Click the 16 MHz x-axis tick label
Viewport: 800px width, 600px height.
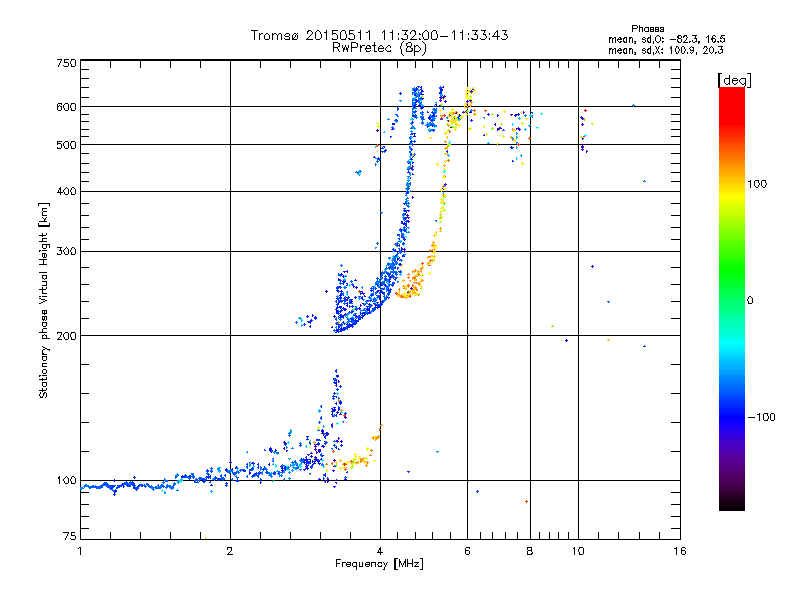coord(680,551)
